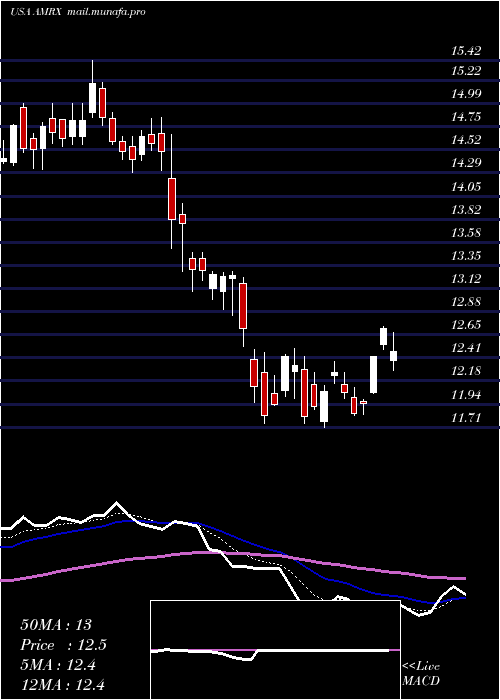Click the 13.58 price axis label
500x700 pixels.
click(x=466, y=233)
